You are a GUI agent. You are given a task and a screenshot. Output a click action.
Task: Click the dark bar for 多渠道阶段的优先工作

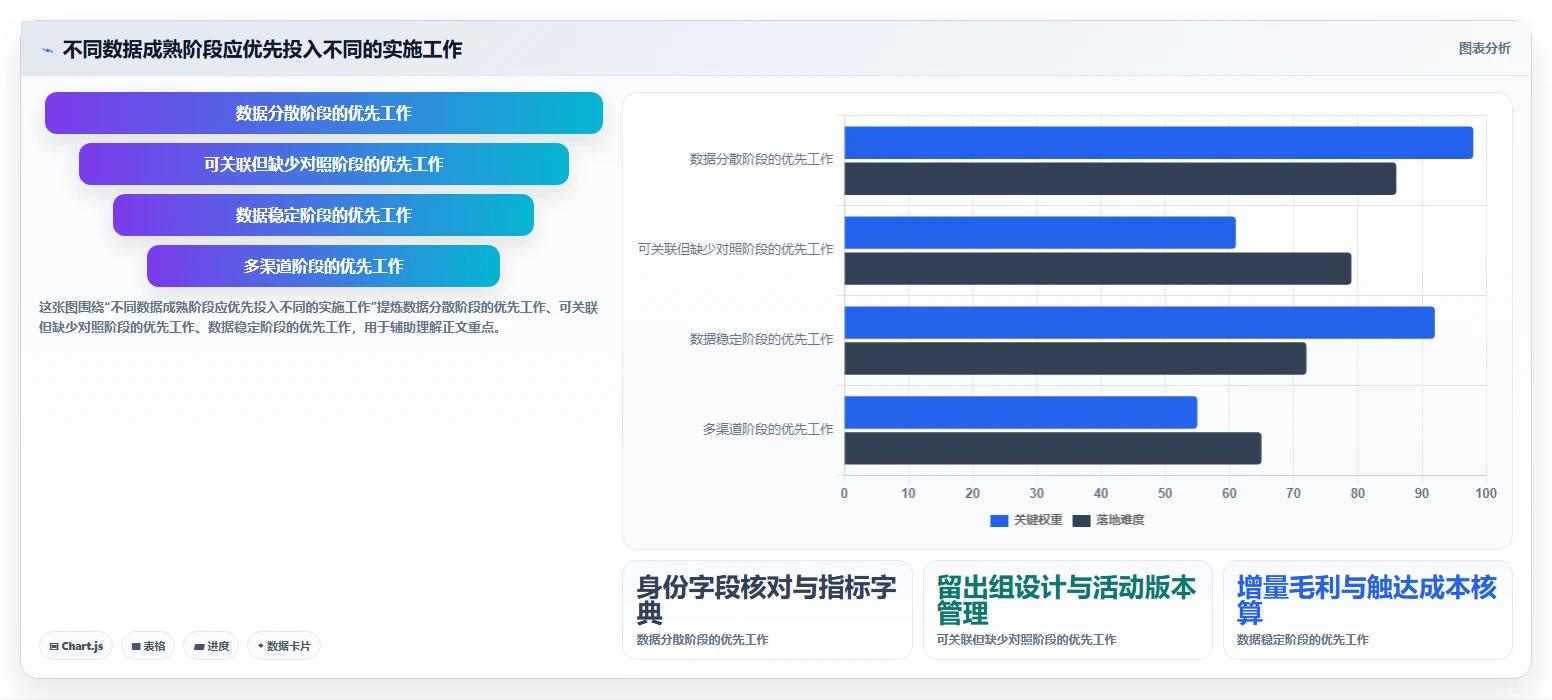1053,449
